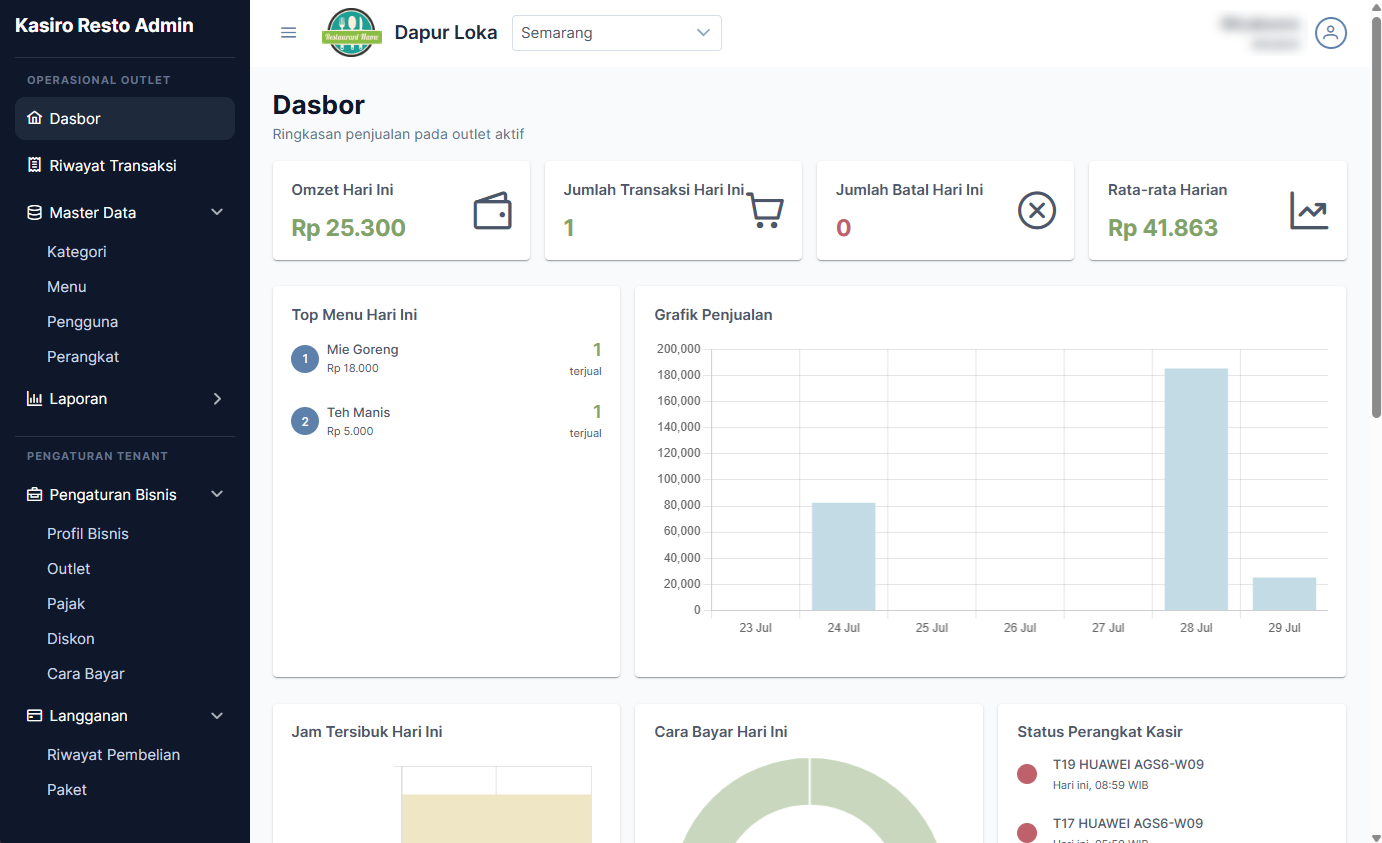Image resolution: width=1382 pixels, height=843 pixels.
Task: Go to Pengguna submenu
Action: click(83, 321)
